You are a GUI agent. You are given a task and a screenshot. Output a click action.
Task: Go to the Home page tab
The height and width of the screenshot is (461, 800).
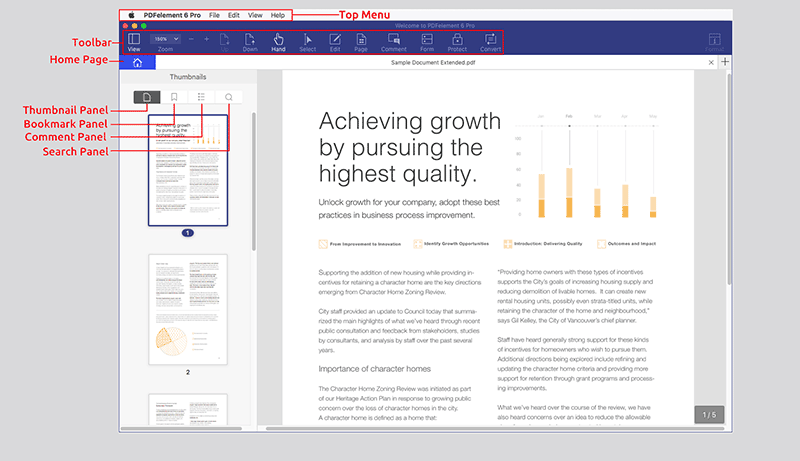[x=137, y=63]
